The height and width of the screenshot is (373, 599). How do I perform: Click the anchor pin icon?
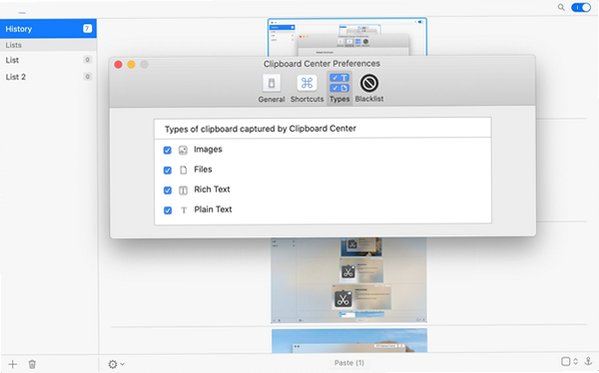click(x=588, y=361)
